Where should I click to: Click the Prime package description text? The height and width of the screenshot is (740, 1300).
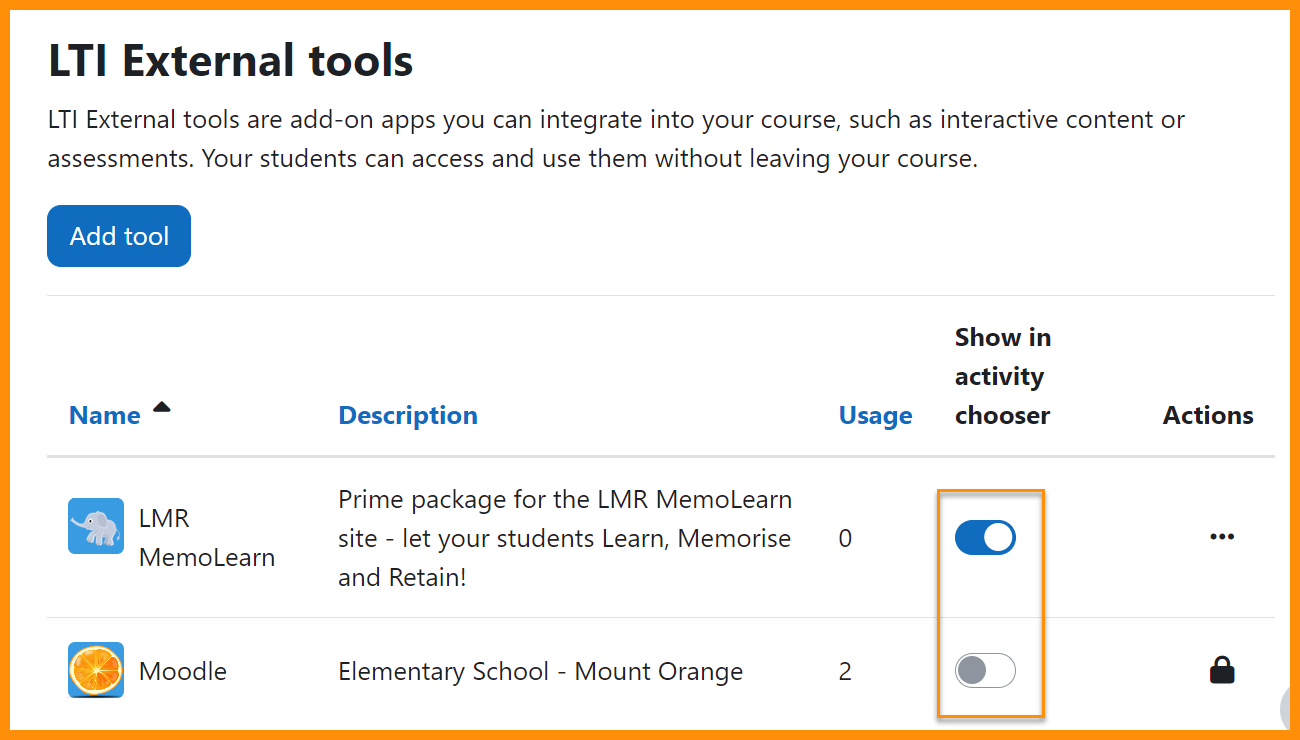pos(564,538)
